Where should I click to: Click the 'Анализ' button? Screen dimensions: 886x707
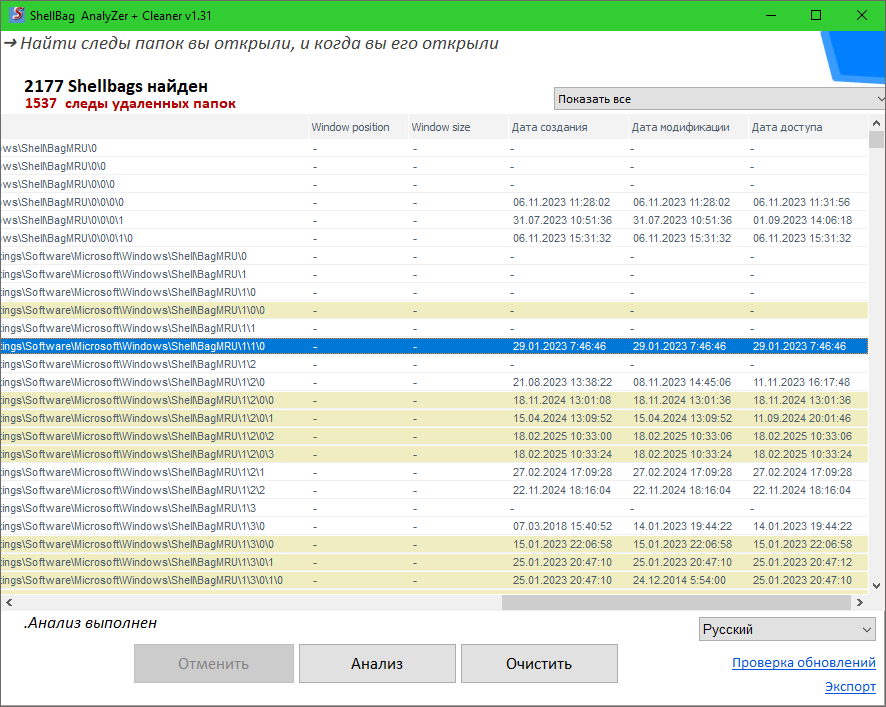coord(377,663)
